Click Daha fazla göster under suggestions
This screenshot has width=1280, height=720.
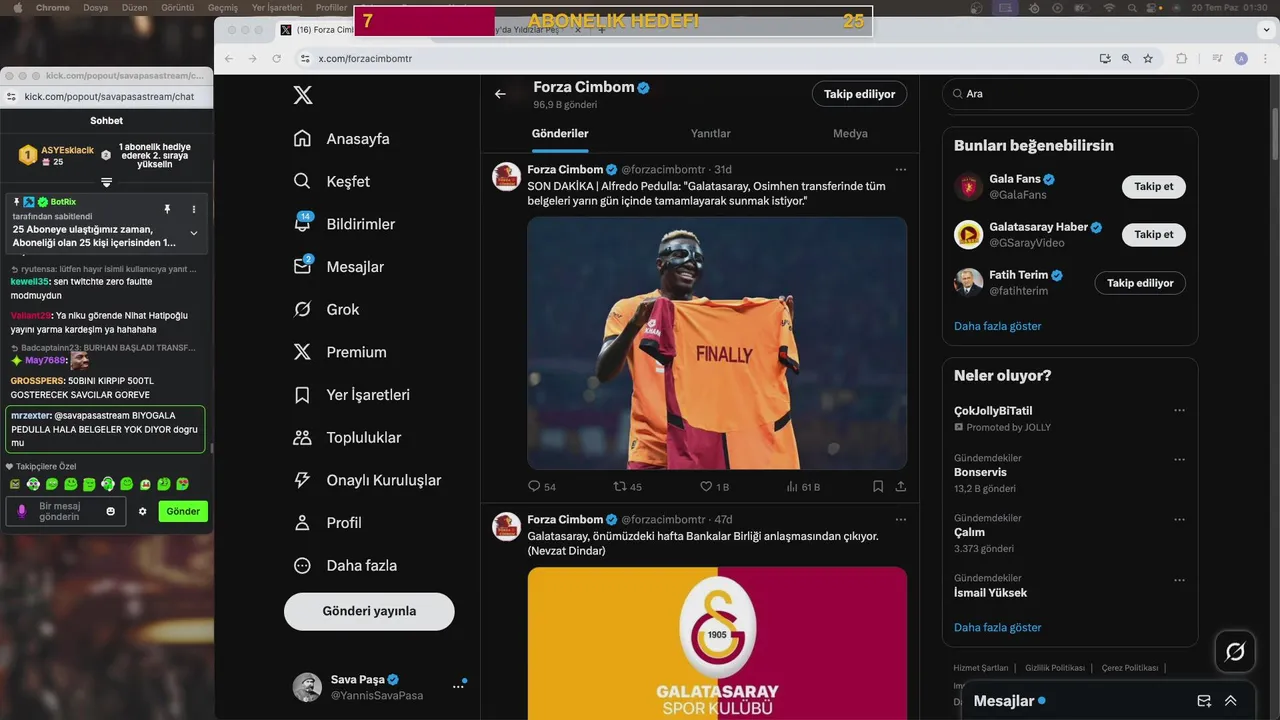998,326
